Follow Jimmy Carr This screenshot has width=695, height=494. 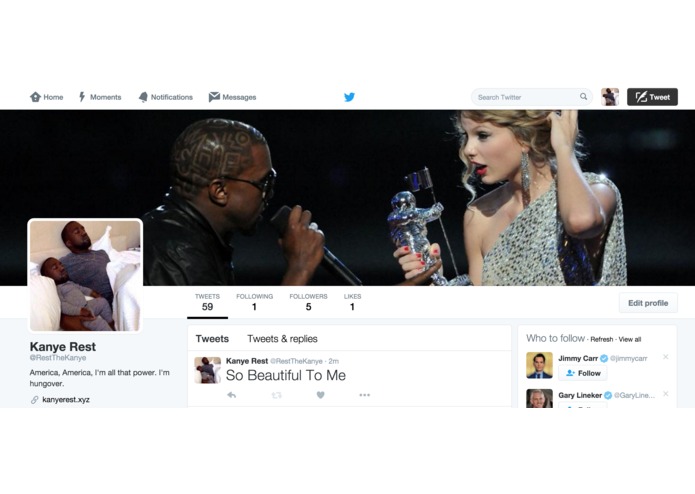(x=583, y=373)
